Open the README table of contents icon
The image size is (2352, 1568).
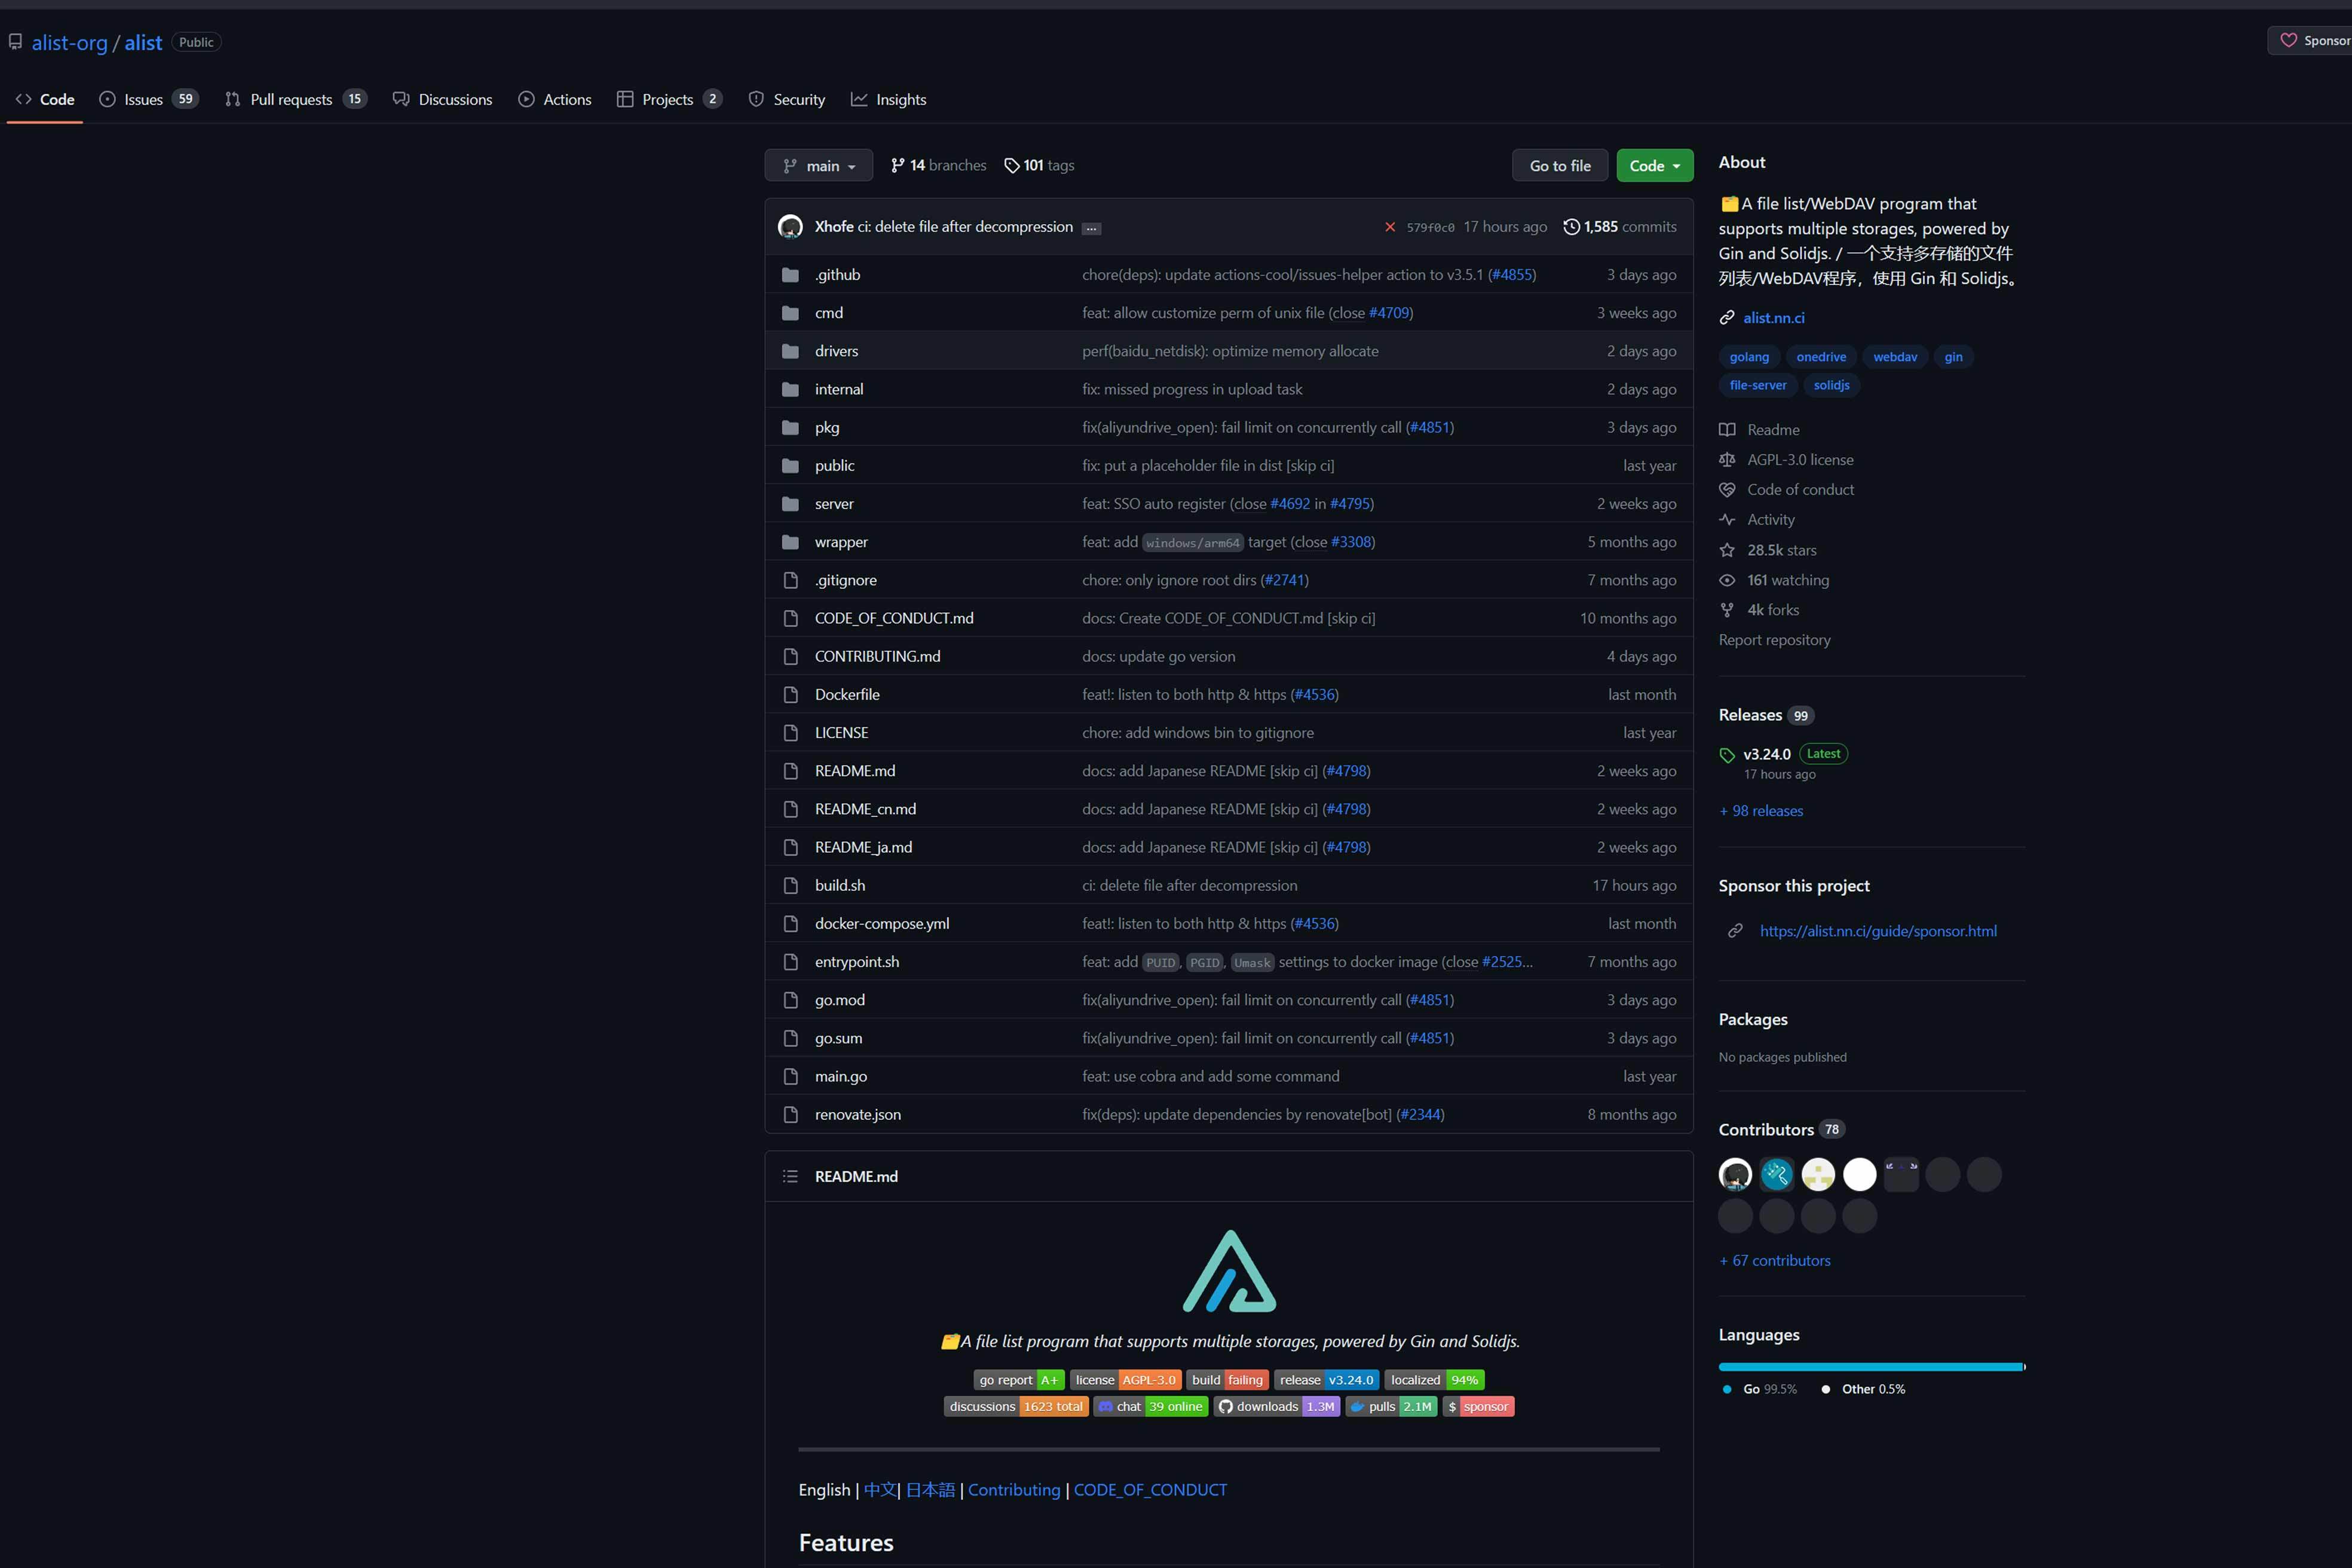[790, 1176]
